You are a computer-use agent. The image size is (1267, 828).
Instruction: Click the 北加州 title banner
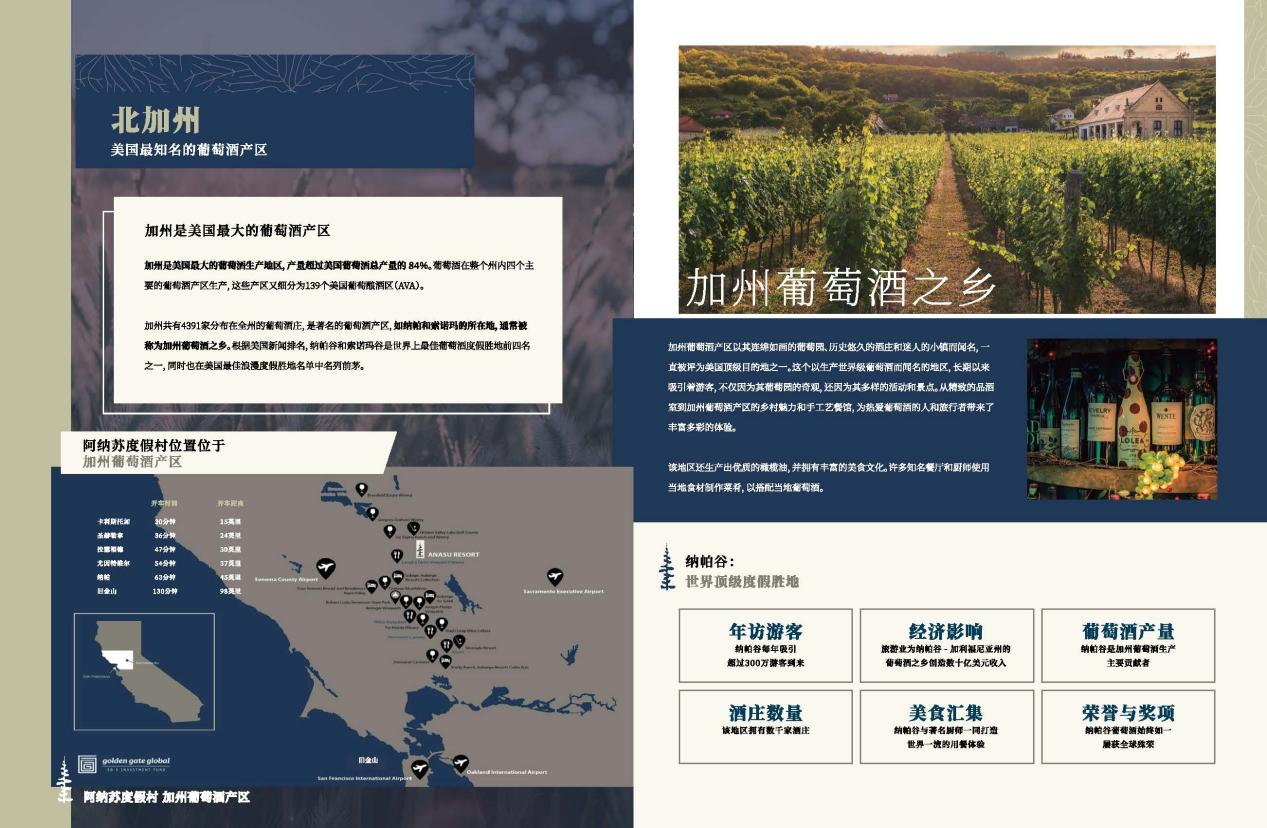click(274, 111)
